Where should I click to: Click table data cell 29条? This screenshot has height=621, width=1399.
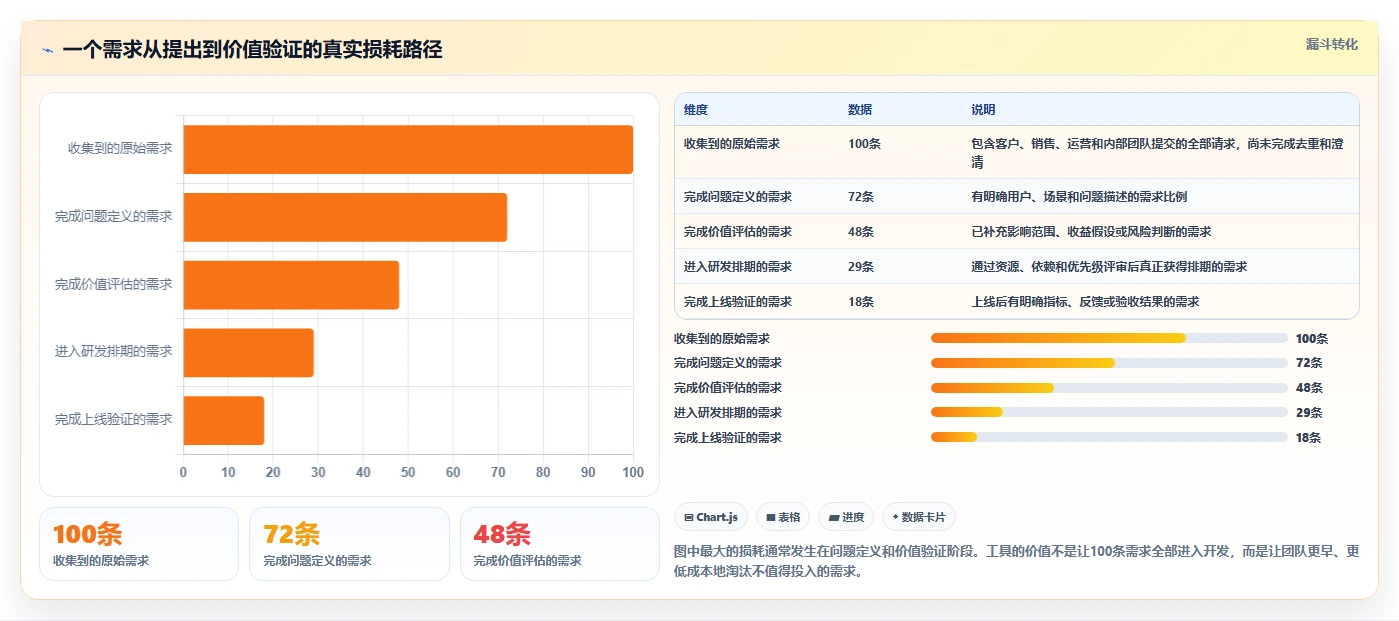pyautogui.click(x=861, y=267)
